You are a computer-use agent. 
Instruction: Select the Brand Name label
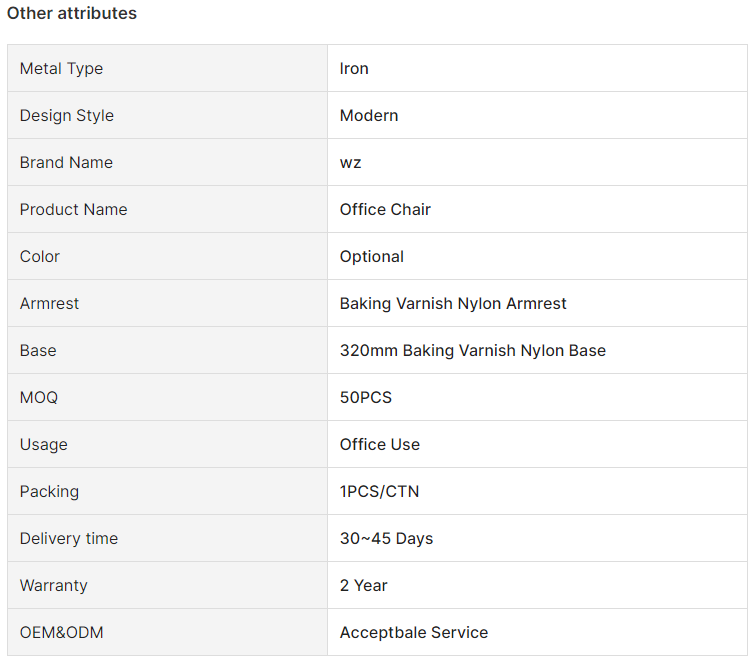coord(66,162)
